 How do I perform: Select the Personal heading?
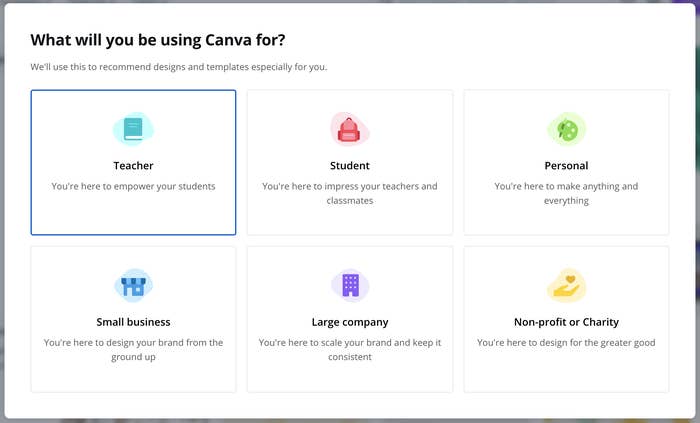[566, 166]
